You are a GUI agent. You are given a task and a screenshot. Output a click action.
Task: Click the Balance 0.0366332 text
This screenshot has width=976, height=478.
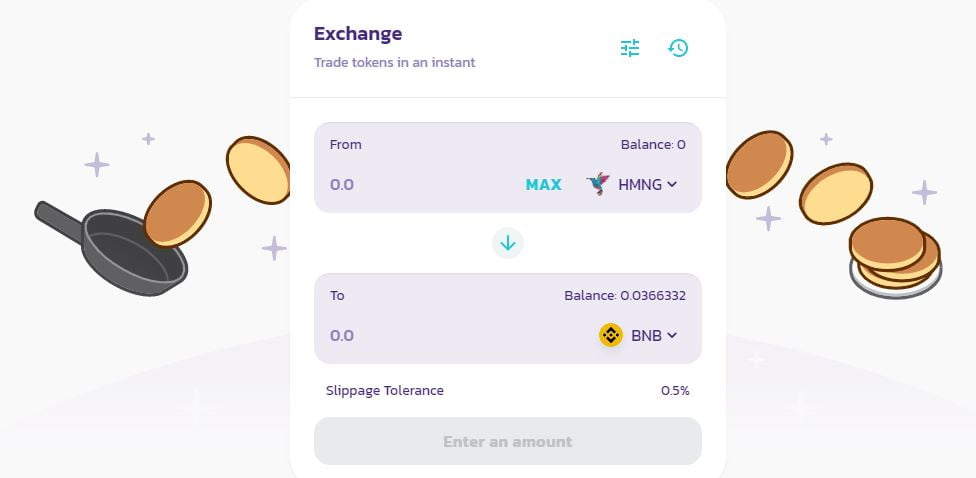pos(625,296)
